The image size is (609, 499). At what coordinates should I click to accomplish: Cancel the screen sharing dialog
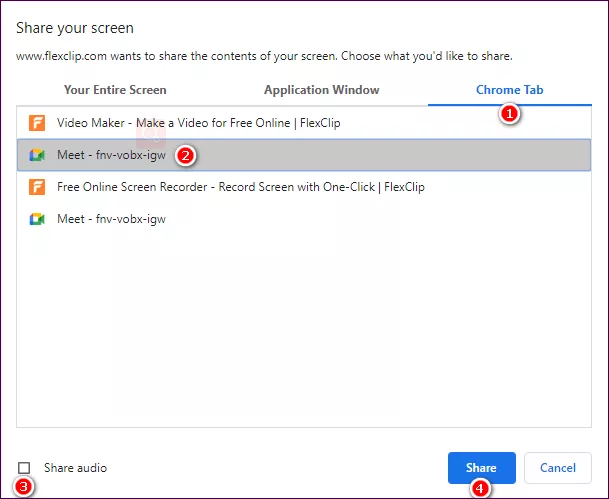coord(558,468)
